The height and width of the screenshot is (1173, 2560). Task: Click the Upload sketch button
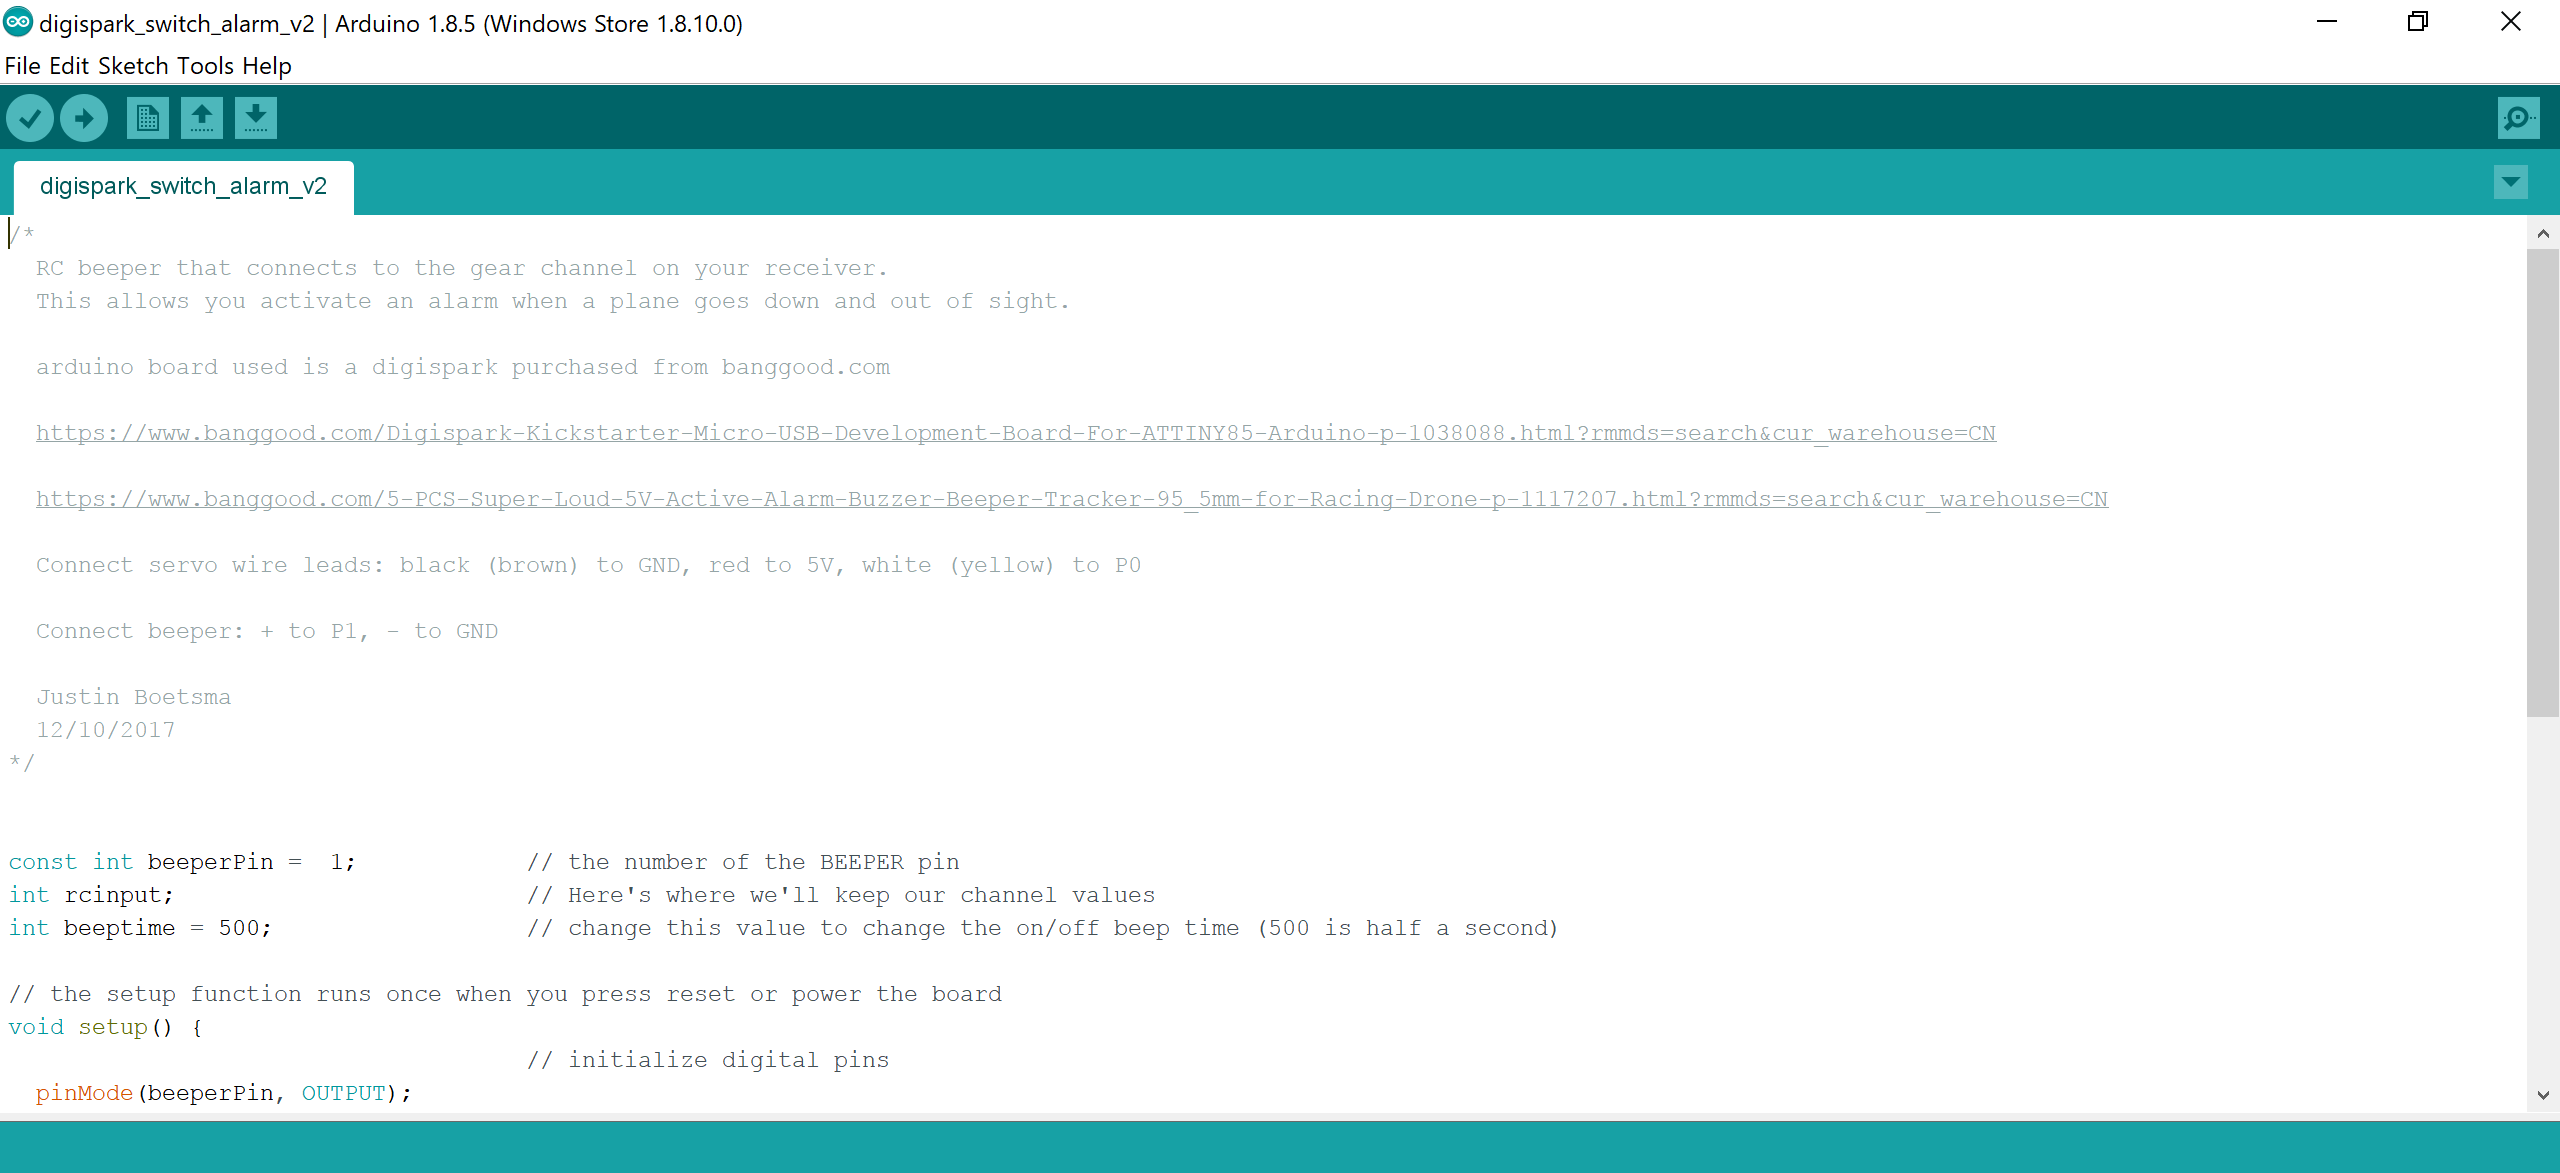84,117
